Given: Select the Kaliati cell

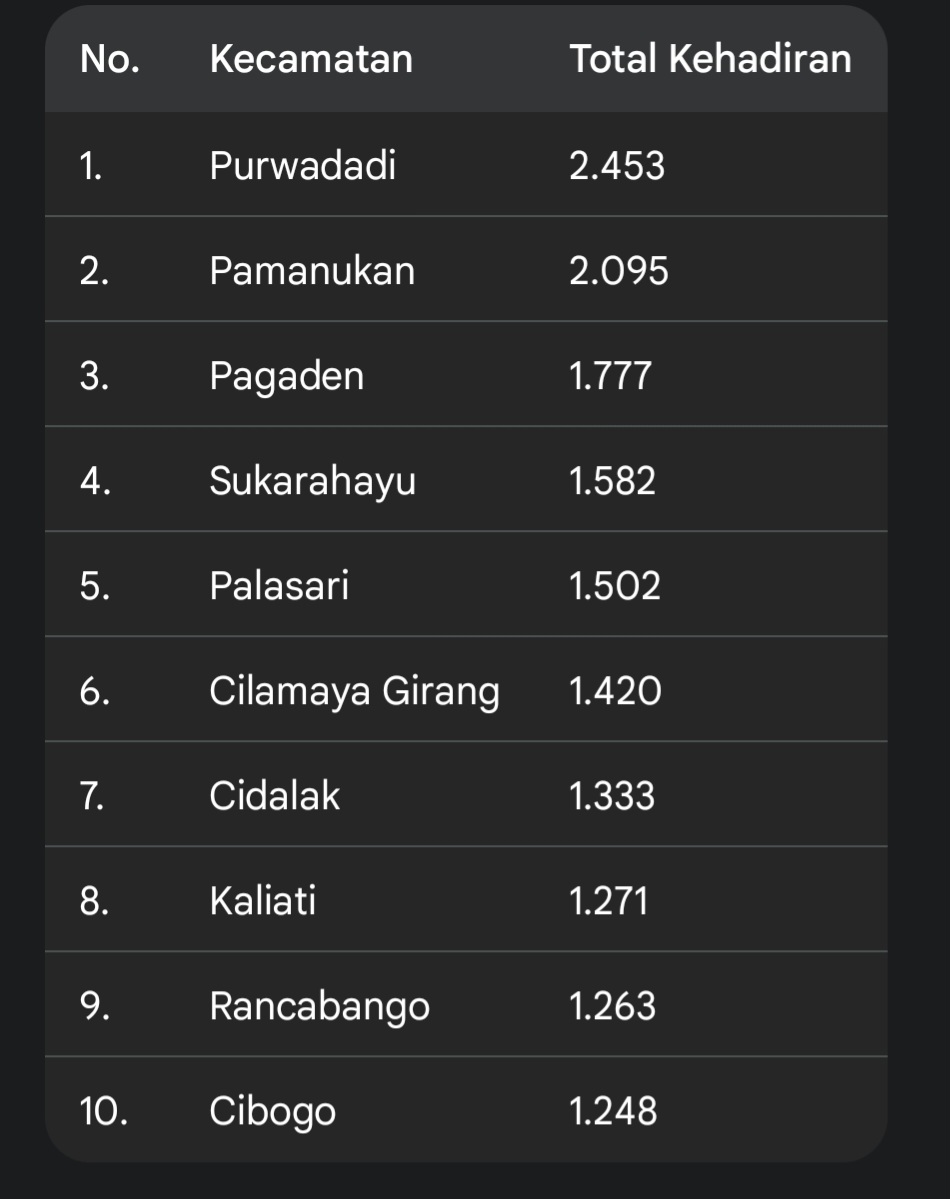Looking at the screenshot, I should pyautogui.click(x=263, y=901).
